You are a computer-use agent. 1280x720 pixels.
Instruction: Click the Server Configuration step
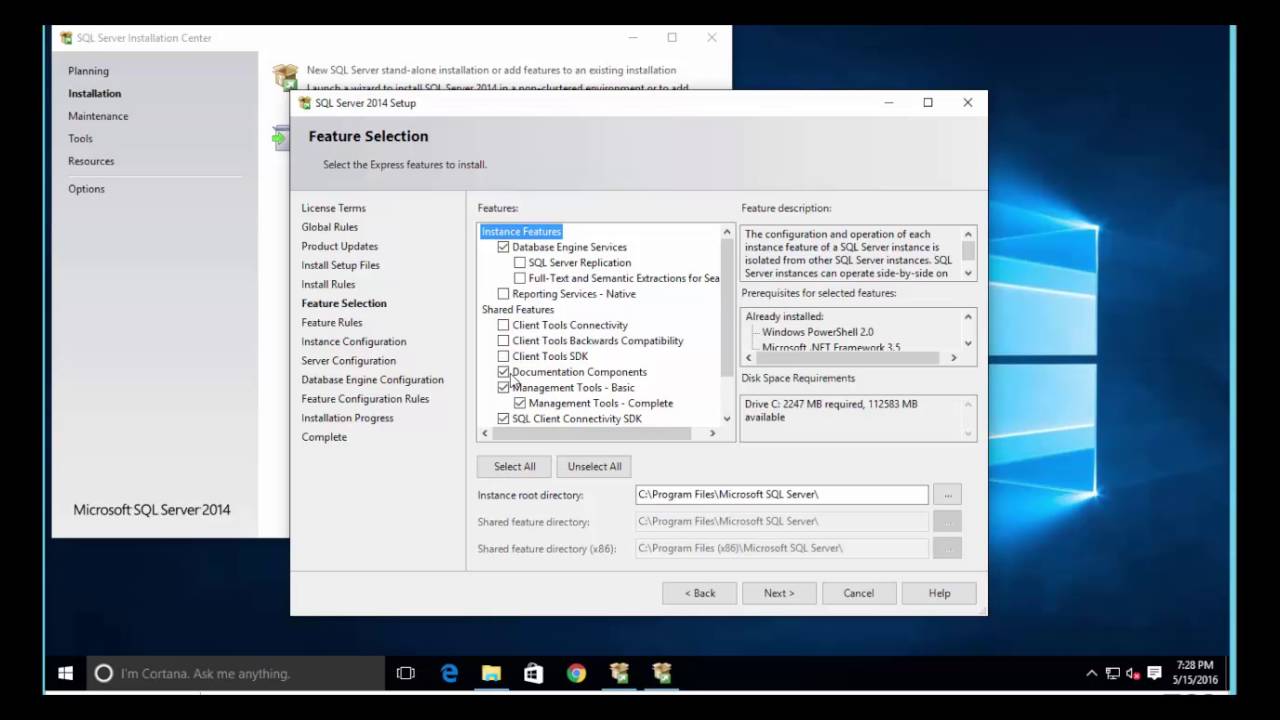pos(348,361)
